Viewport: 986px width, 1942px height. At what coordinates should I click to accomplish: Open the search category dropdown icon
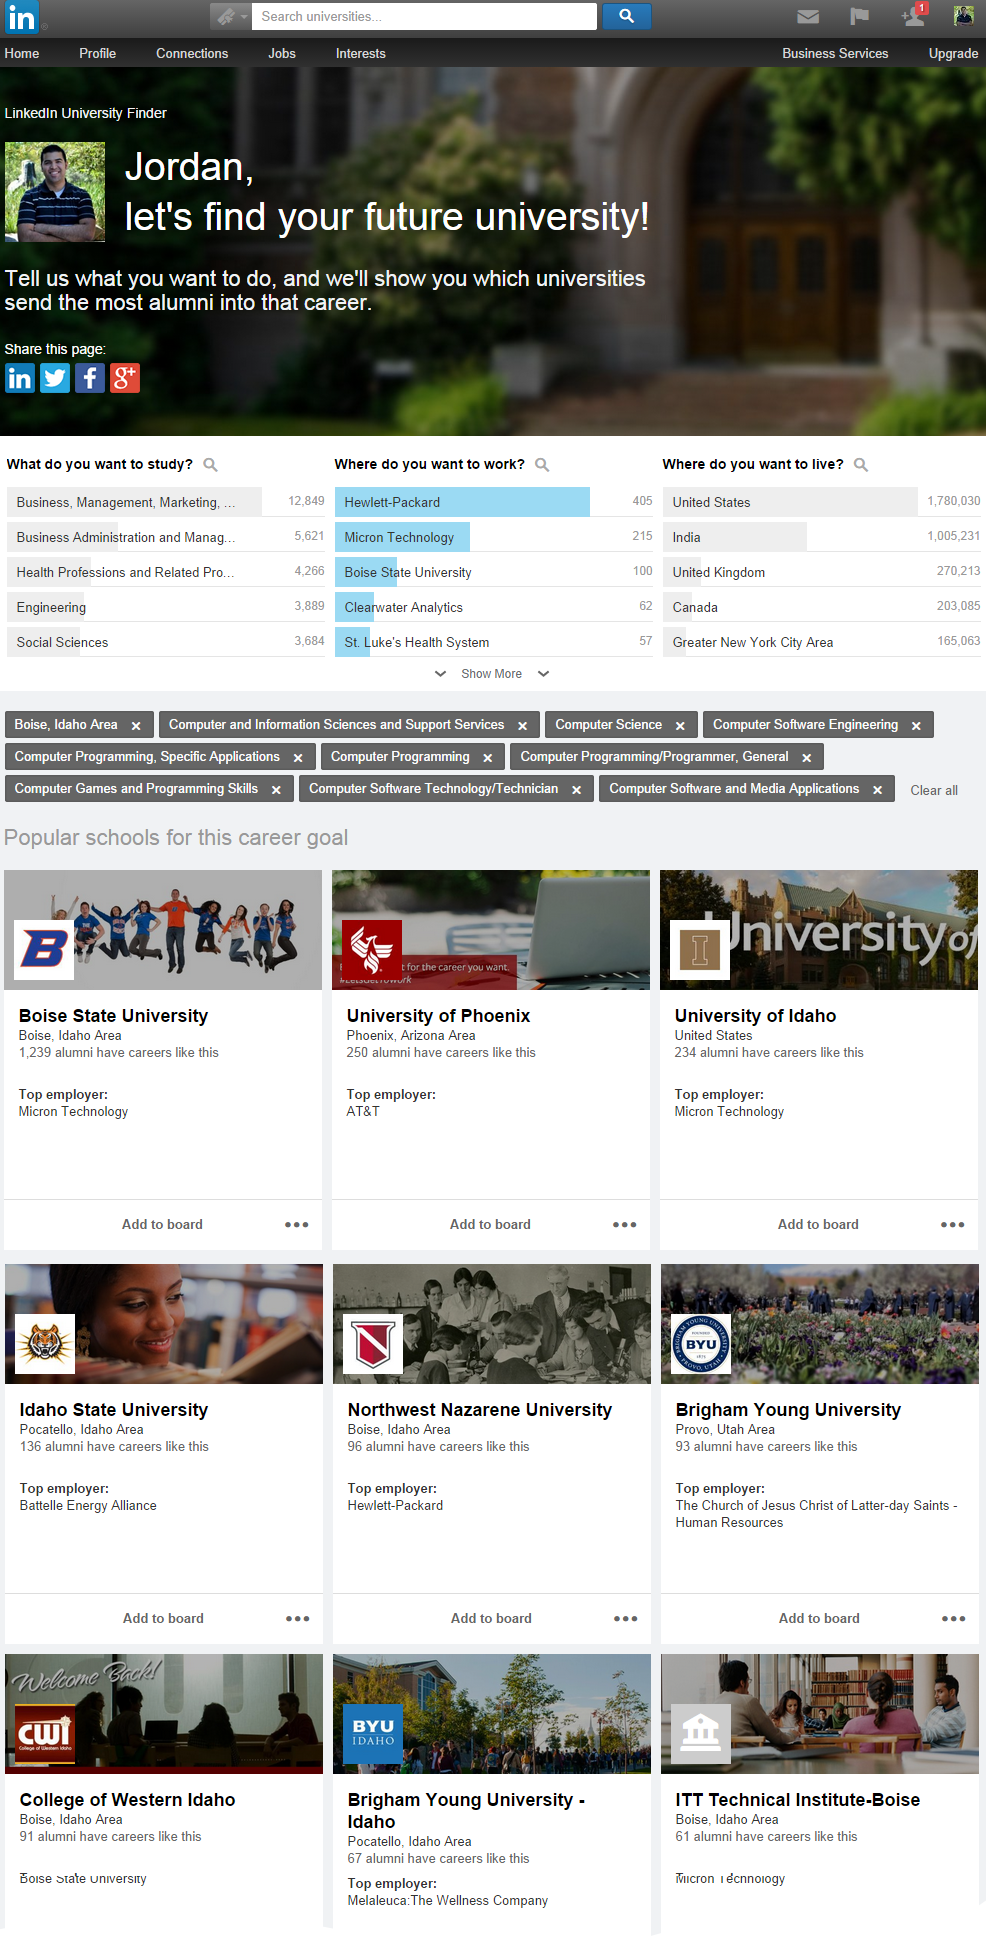230,16
